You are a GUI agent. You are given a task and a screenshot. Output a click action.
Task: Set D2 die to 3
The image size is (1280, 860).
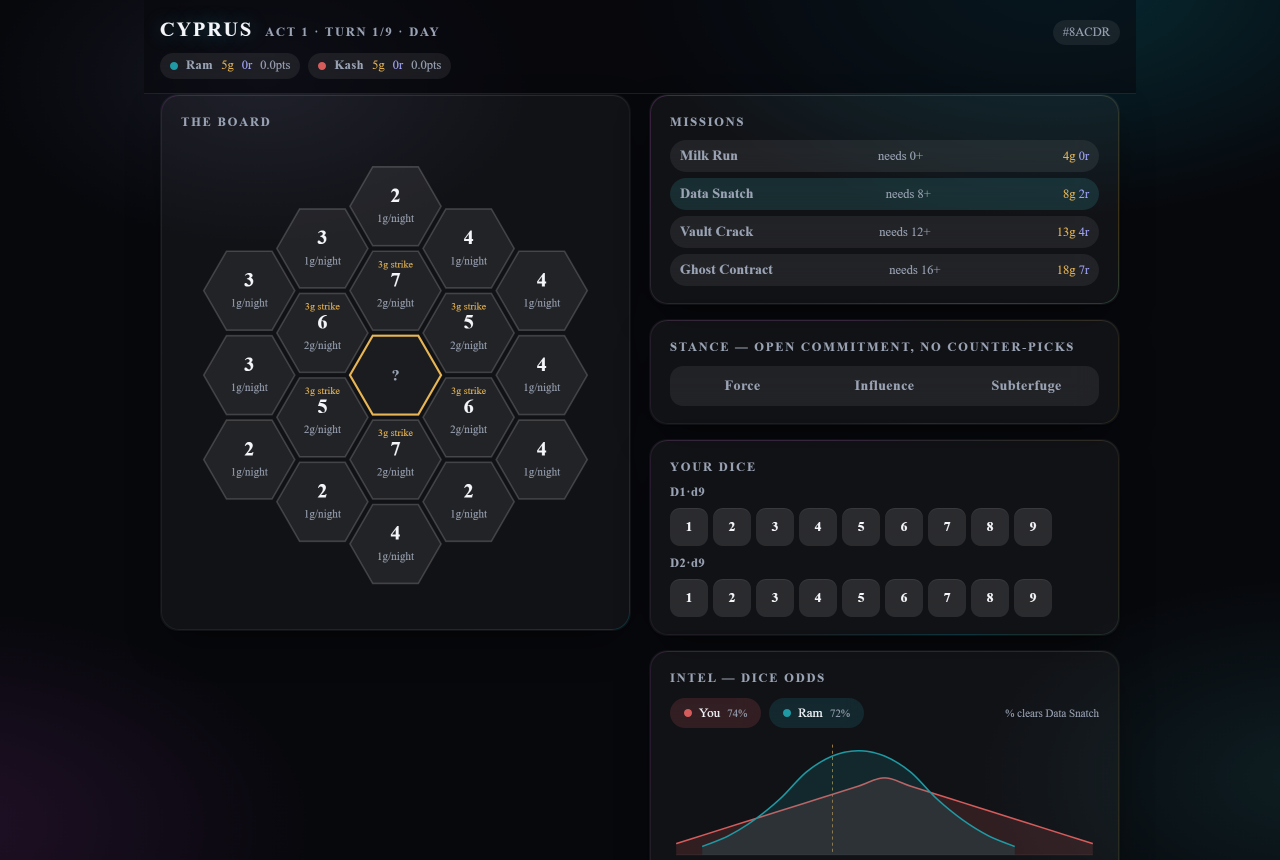click(x=775, y=598)
